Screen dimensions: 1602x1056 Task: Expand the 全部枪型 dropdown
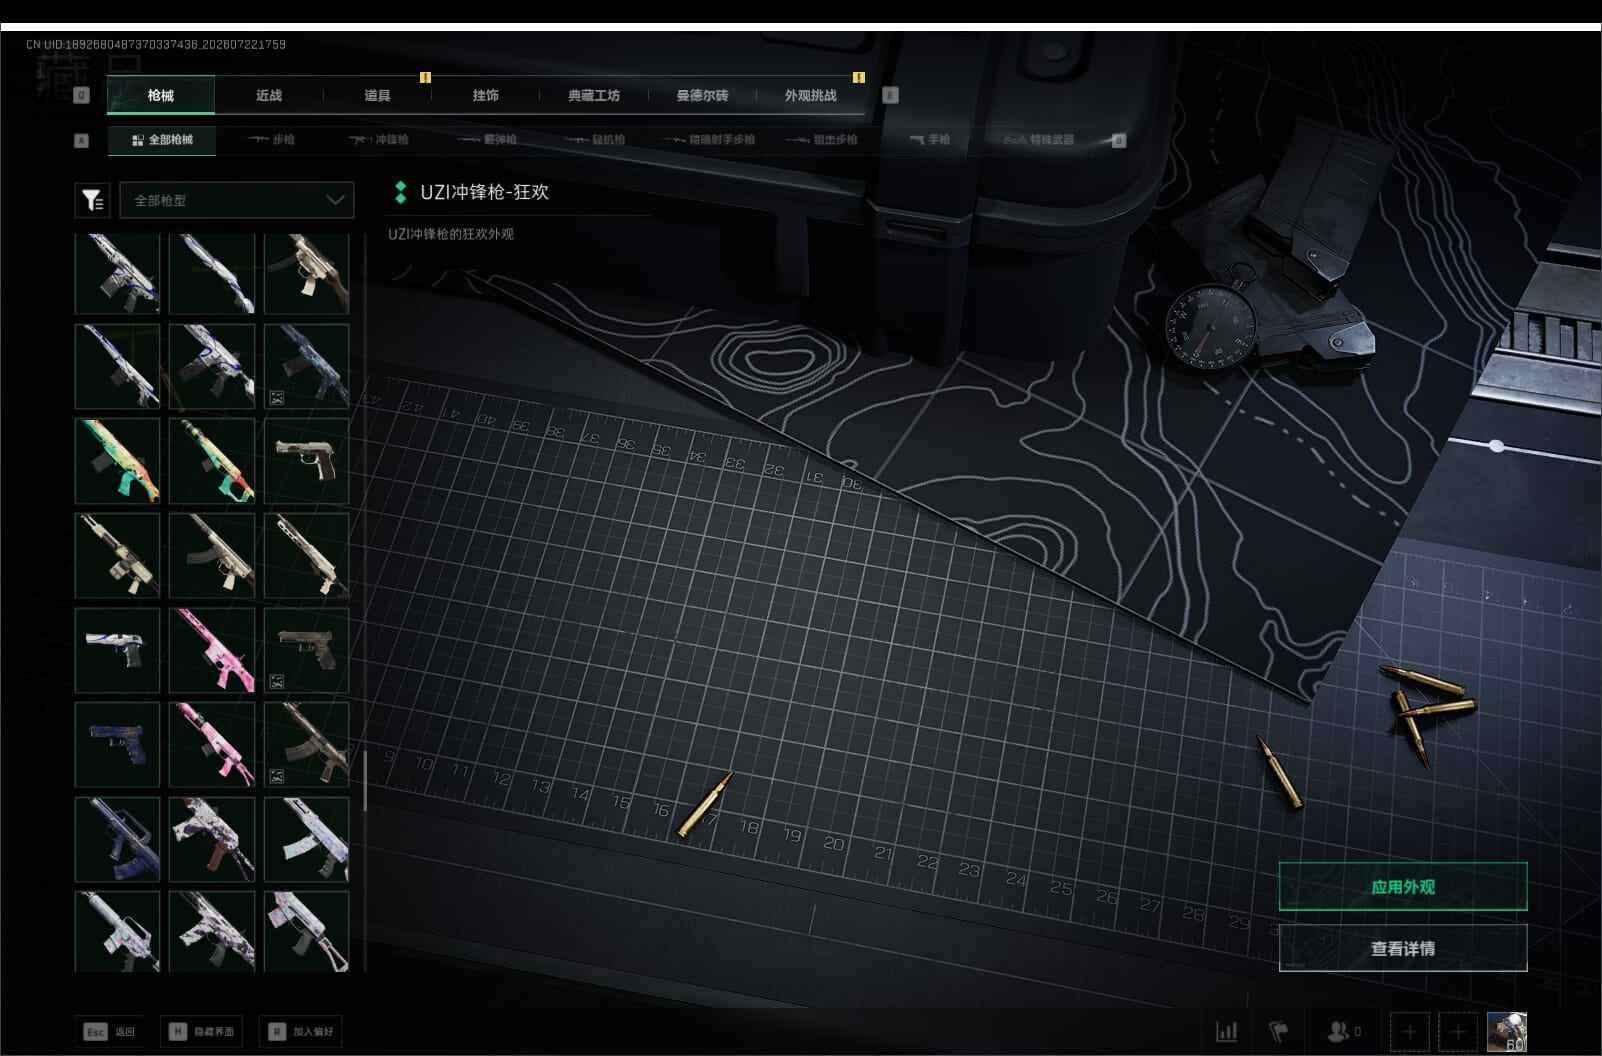tap(237, 200)
